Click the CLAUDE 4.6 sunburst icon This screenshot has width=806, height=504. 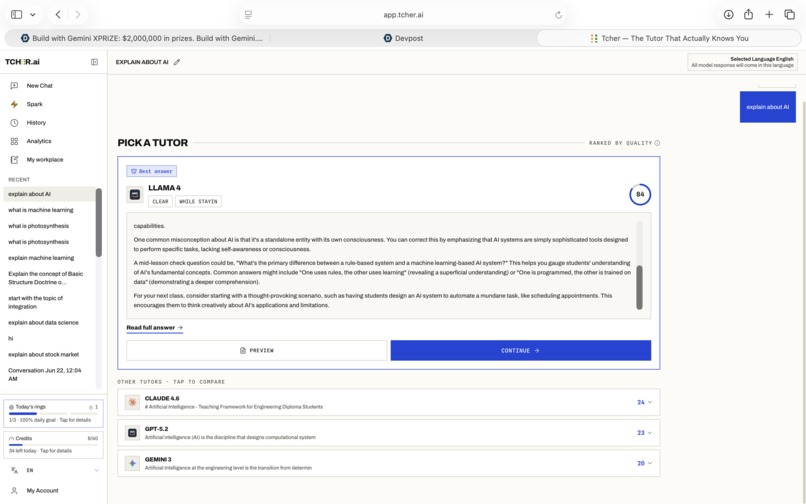tap(132, 402)
